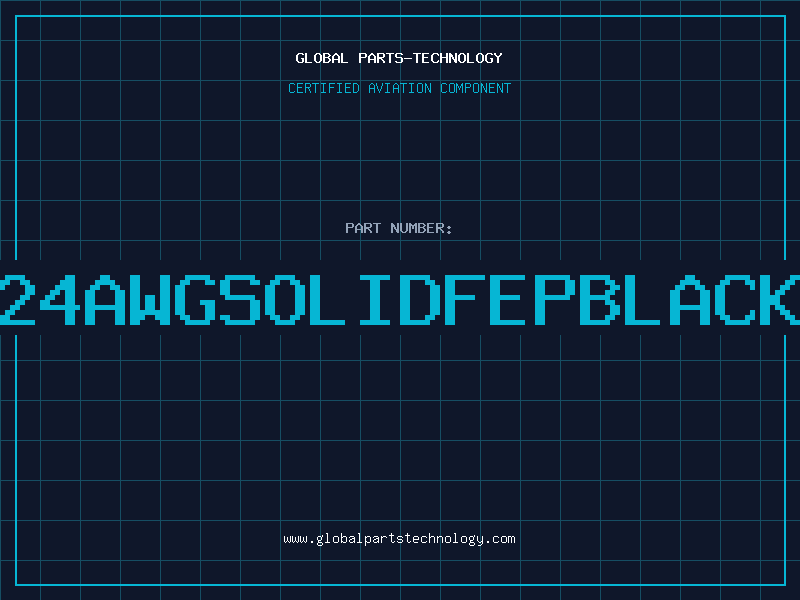This screenshot has width=800, height=600.
Task: Click the PART NUMBER: label
Action: (399, 228)
